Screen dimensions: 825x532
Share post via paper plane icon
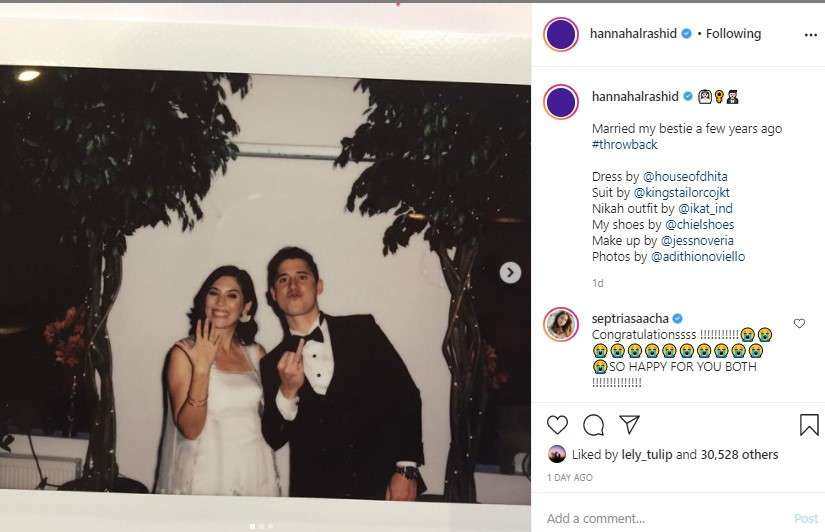tap(629, 425)
